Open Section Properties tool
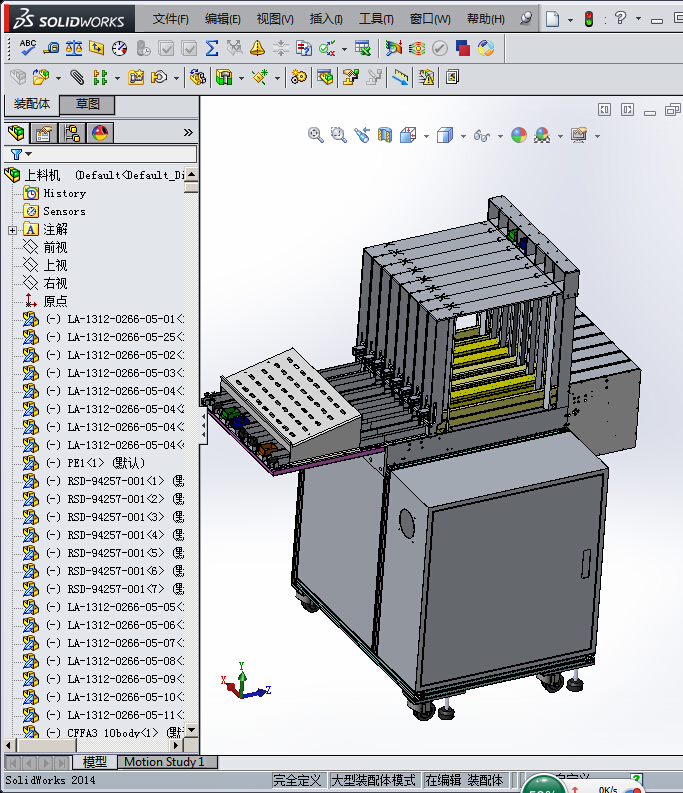The image size is (683, 793). (x=97, y=48)
